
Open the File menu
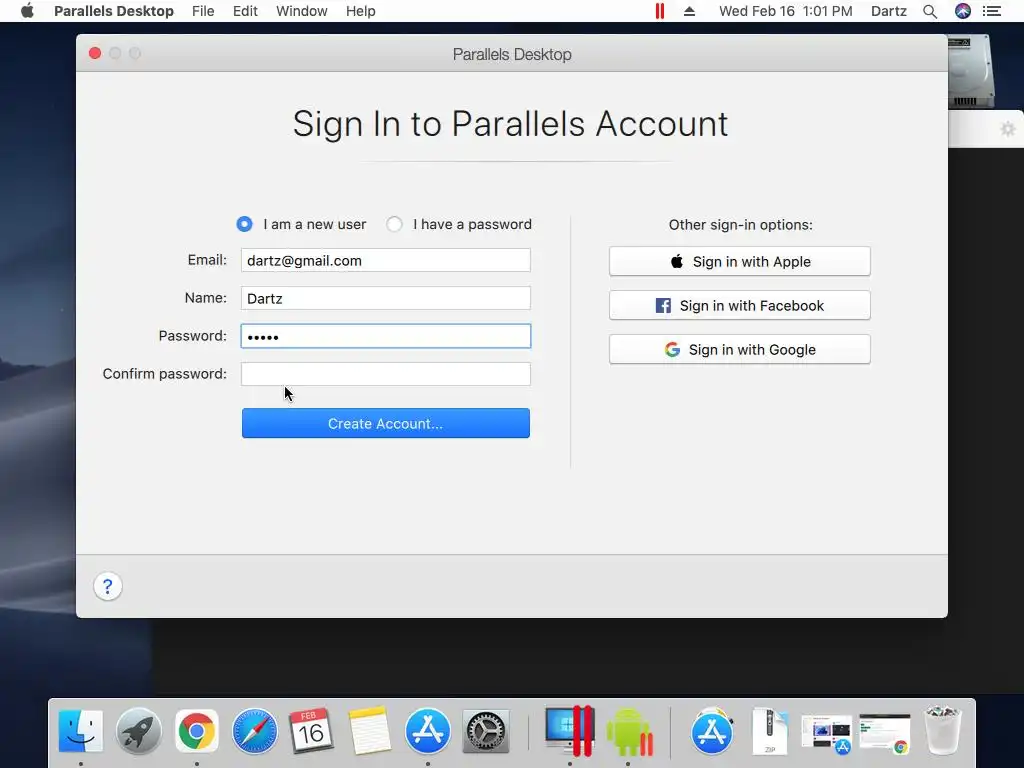tap(203, 11)
